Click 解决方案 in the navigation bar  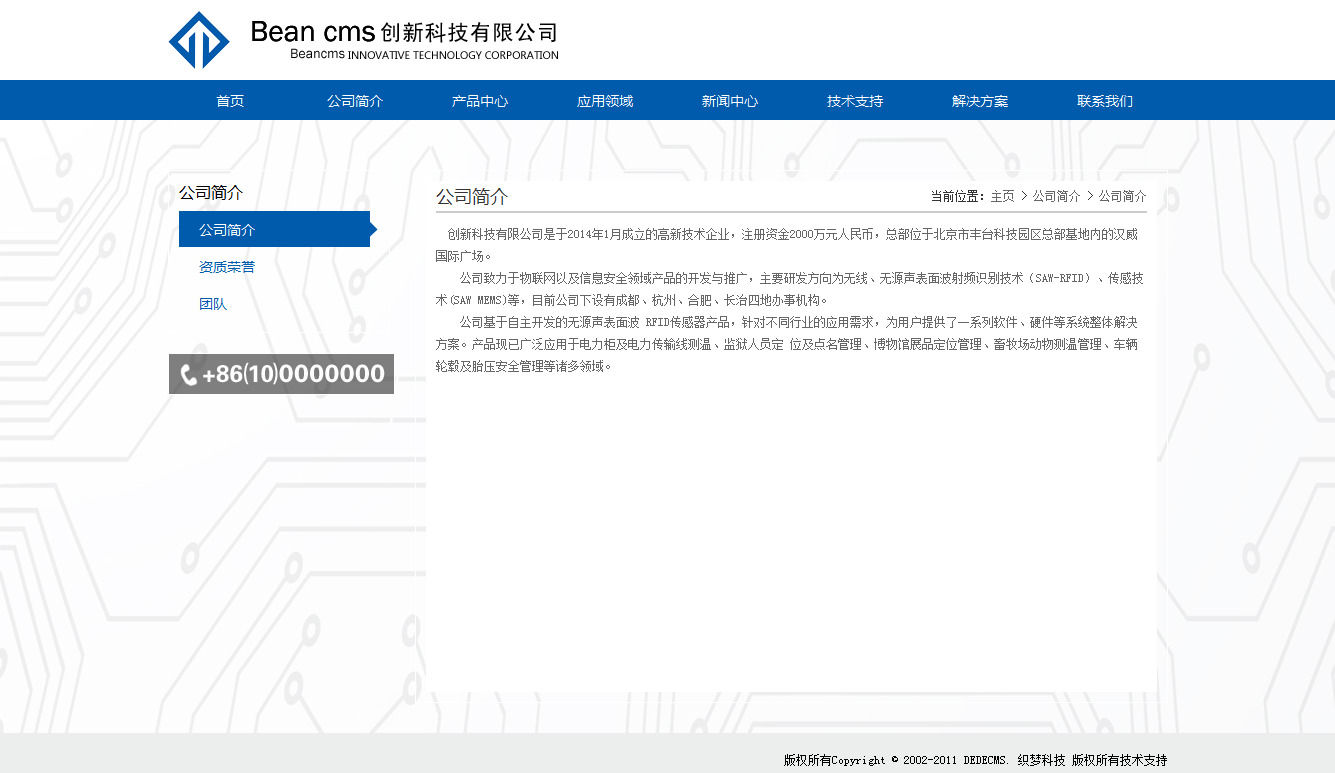(x=980, y=101)
